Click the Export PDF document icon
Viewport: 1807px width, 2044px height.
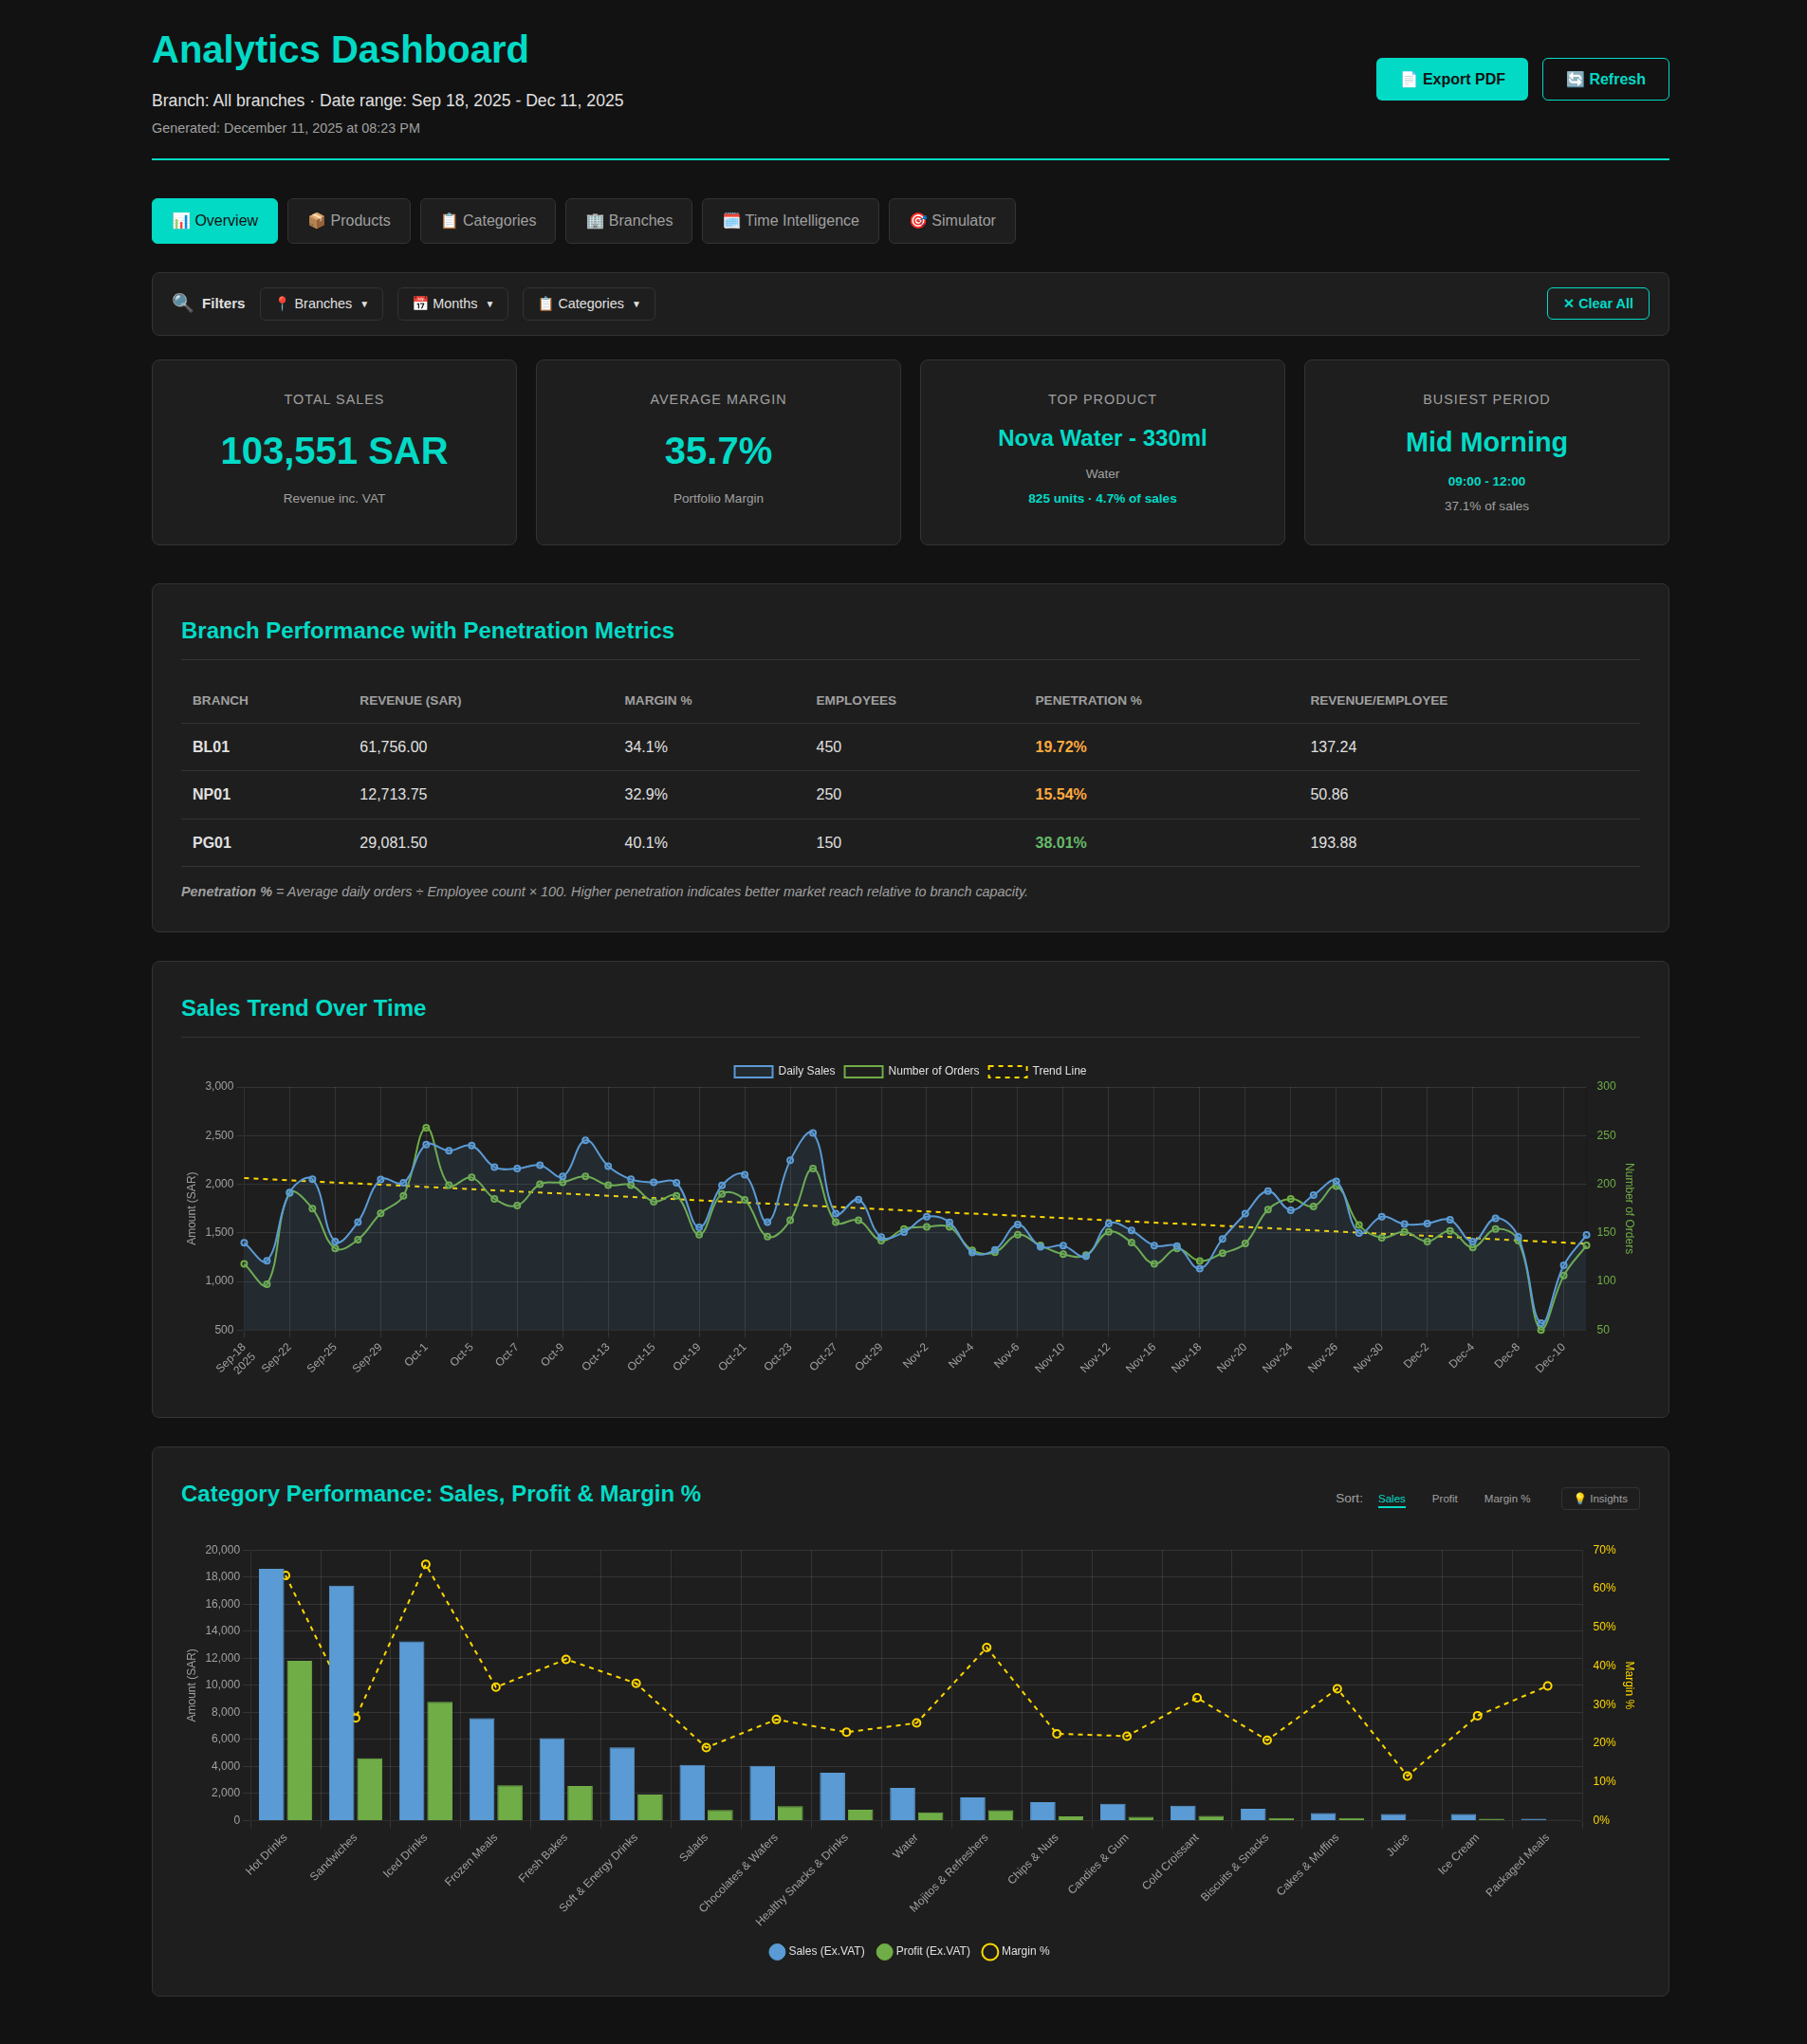(x=1408, y=78)
